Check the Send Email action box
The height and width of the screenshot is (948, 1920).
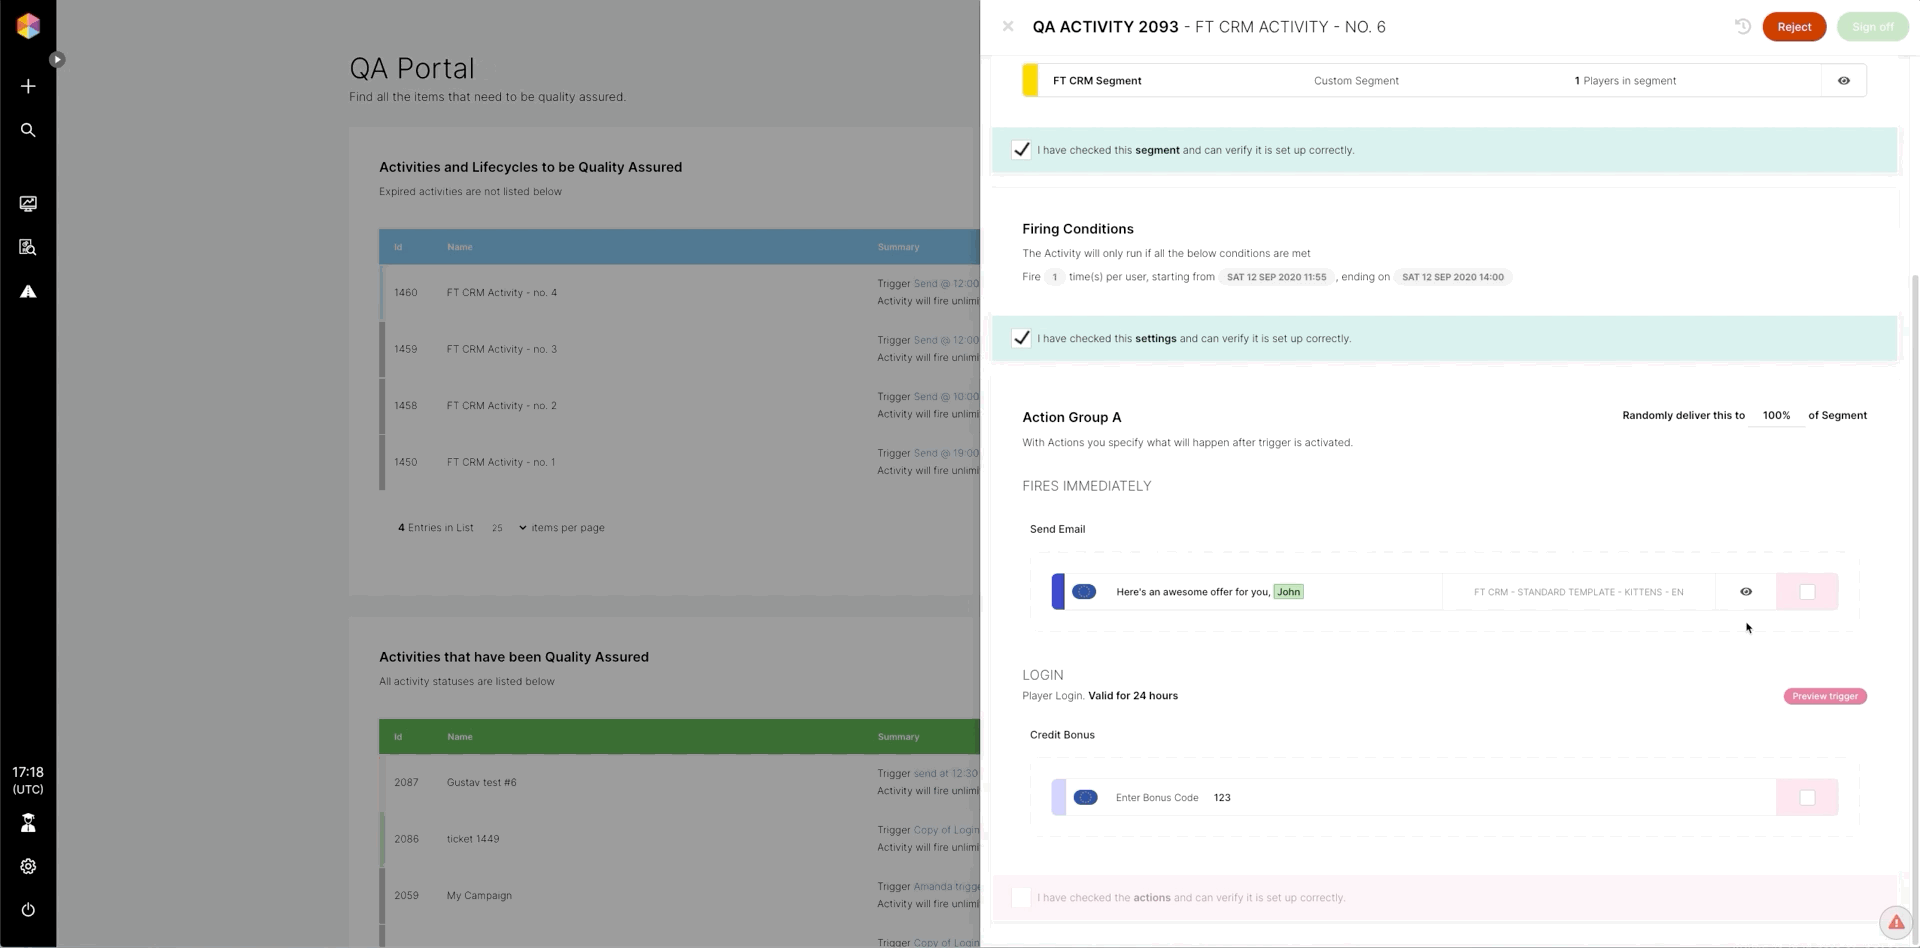click(x=1807, y=592)
